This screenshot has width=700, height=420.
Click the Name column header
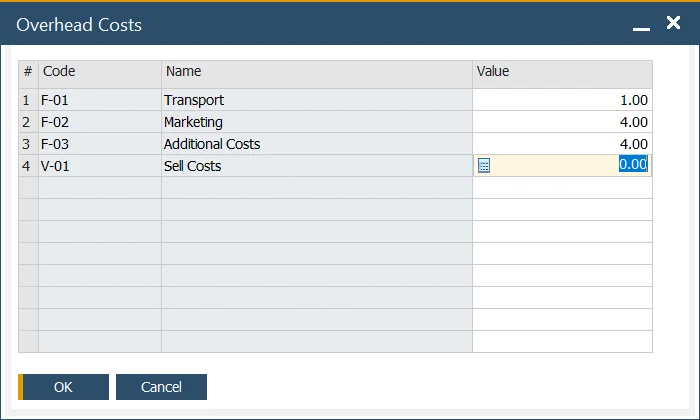pos(316,72)
